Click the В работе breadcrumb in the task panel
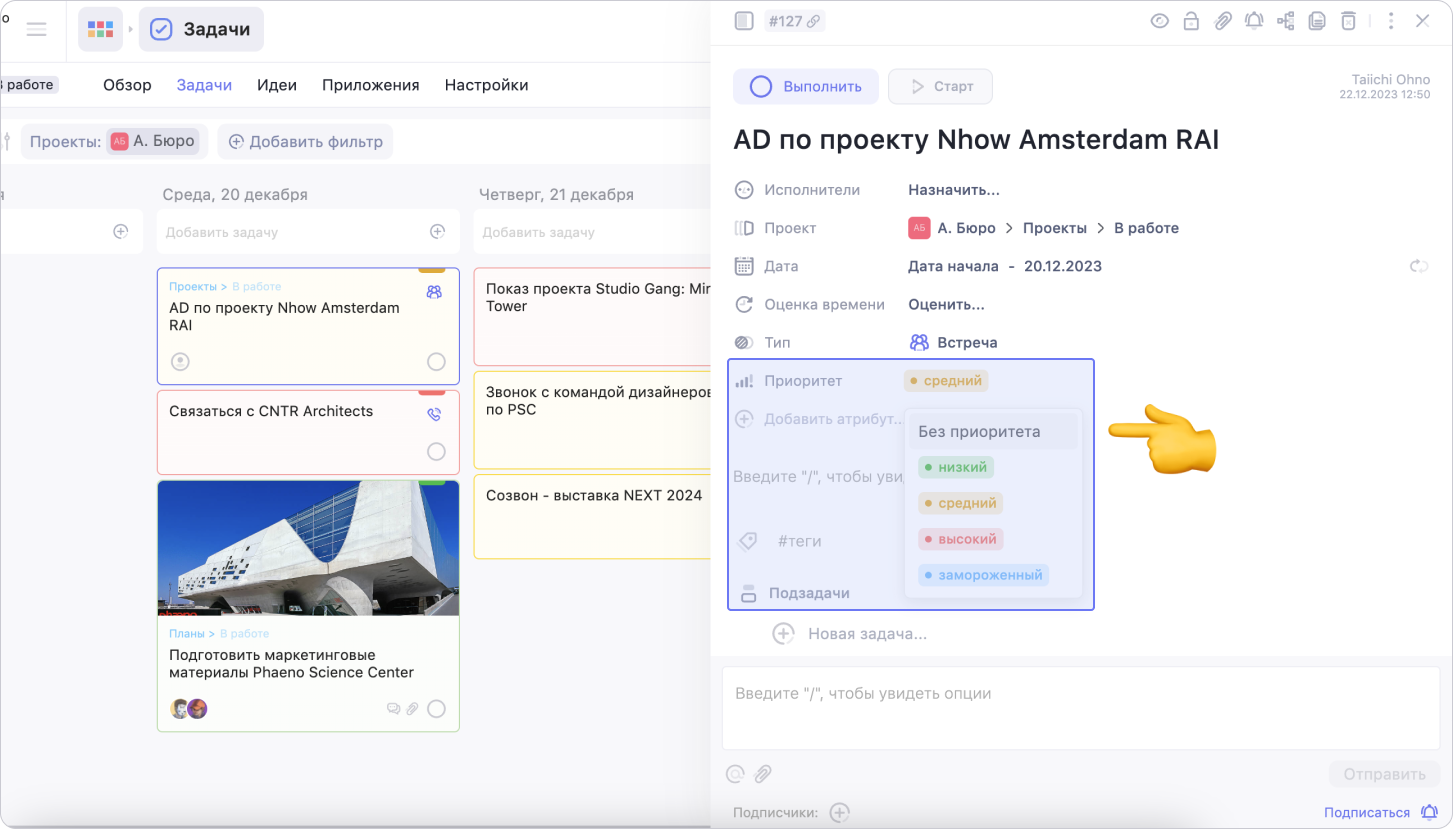Viewport: 1453px width, 829px height. point(1146,228)
